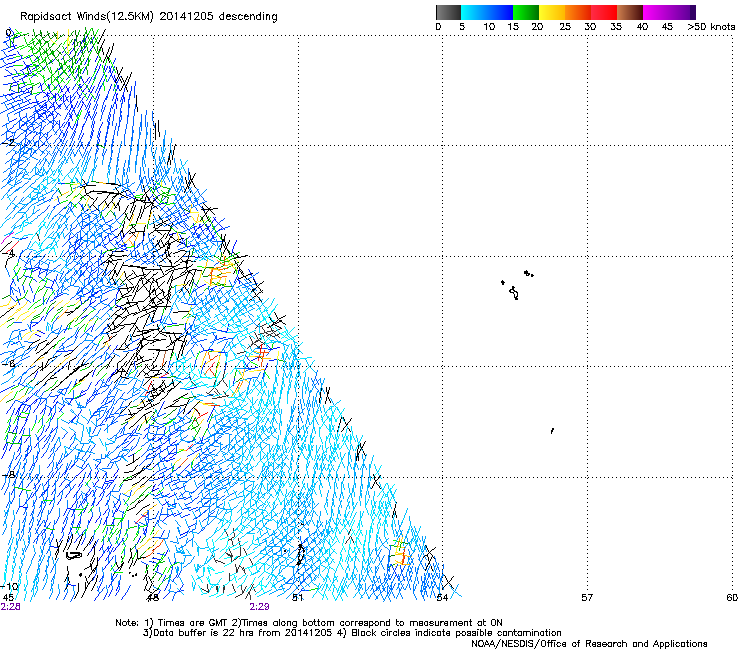Click the magenta 40-45 knots legend swatch
The height and width of the screenshot is (650, 740).
click(x=656, y=12)
